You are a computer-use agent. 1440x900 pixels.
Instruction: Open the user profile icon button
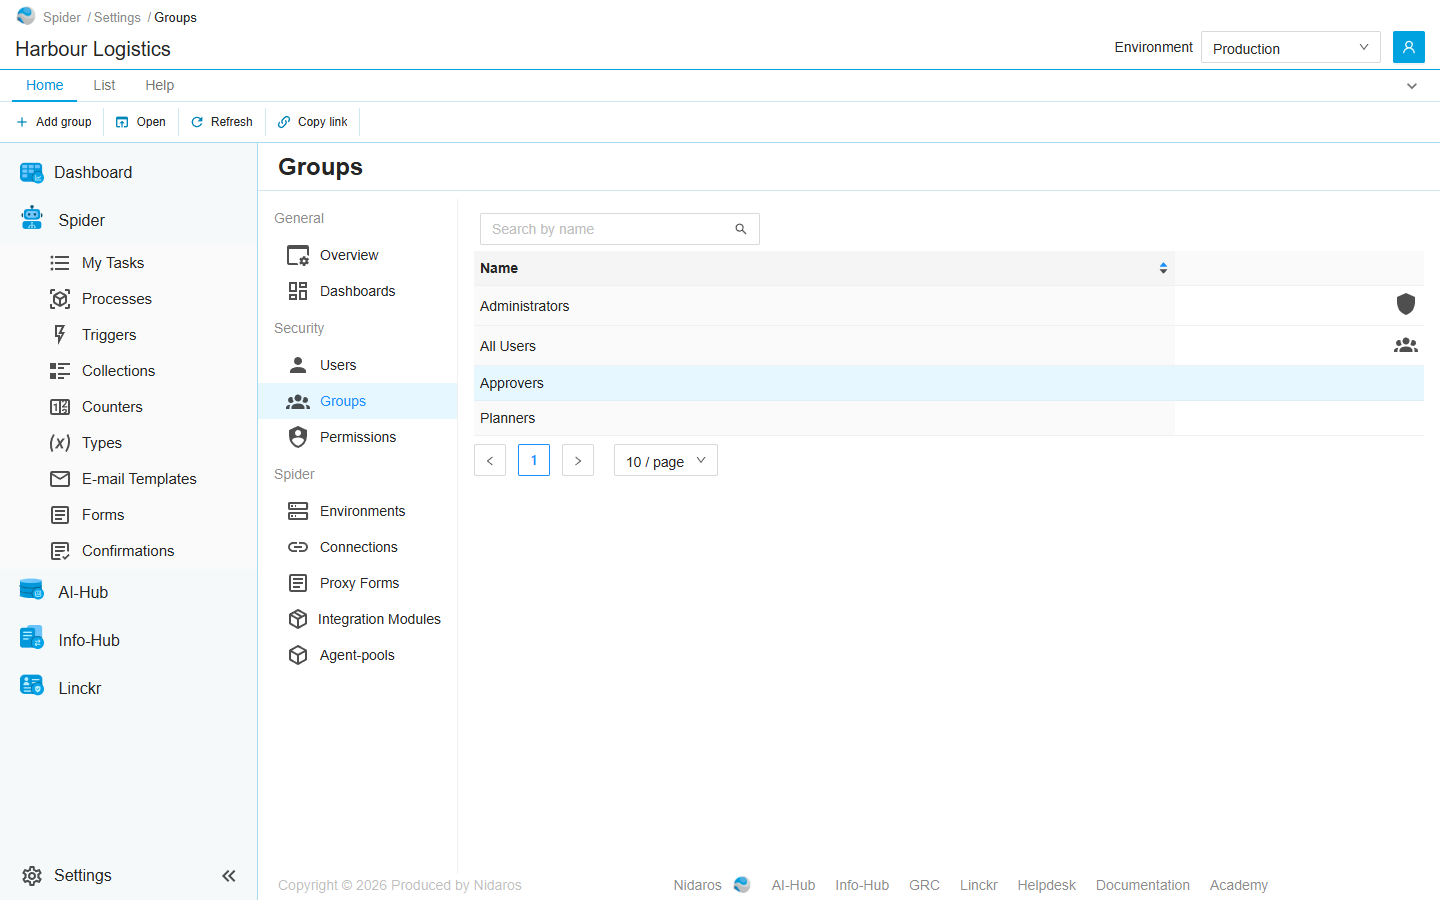tap(1409, 47)
